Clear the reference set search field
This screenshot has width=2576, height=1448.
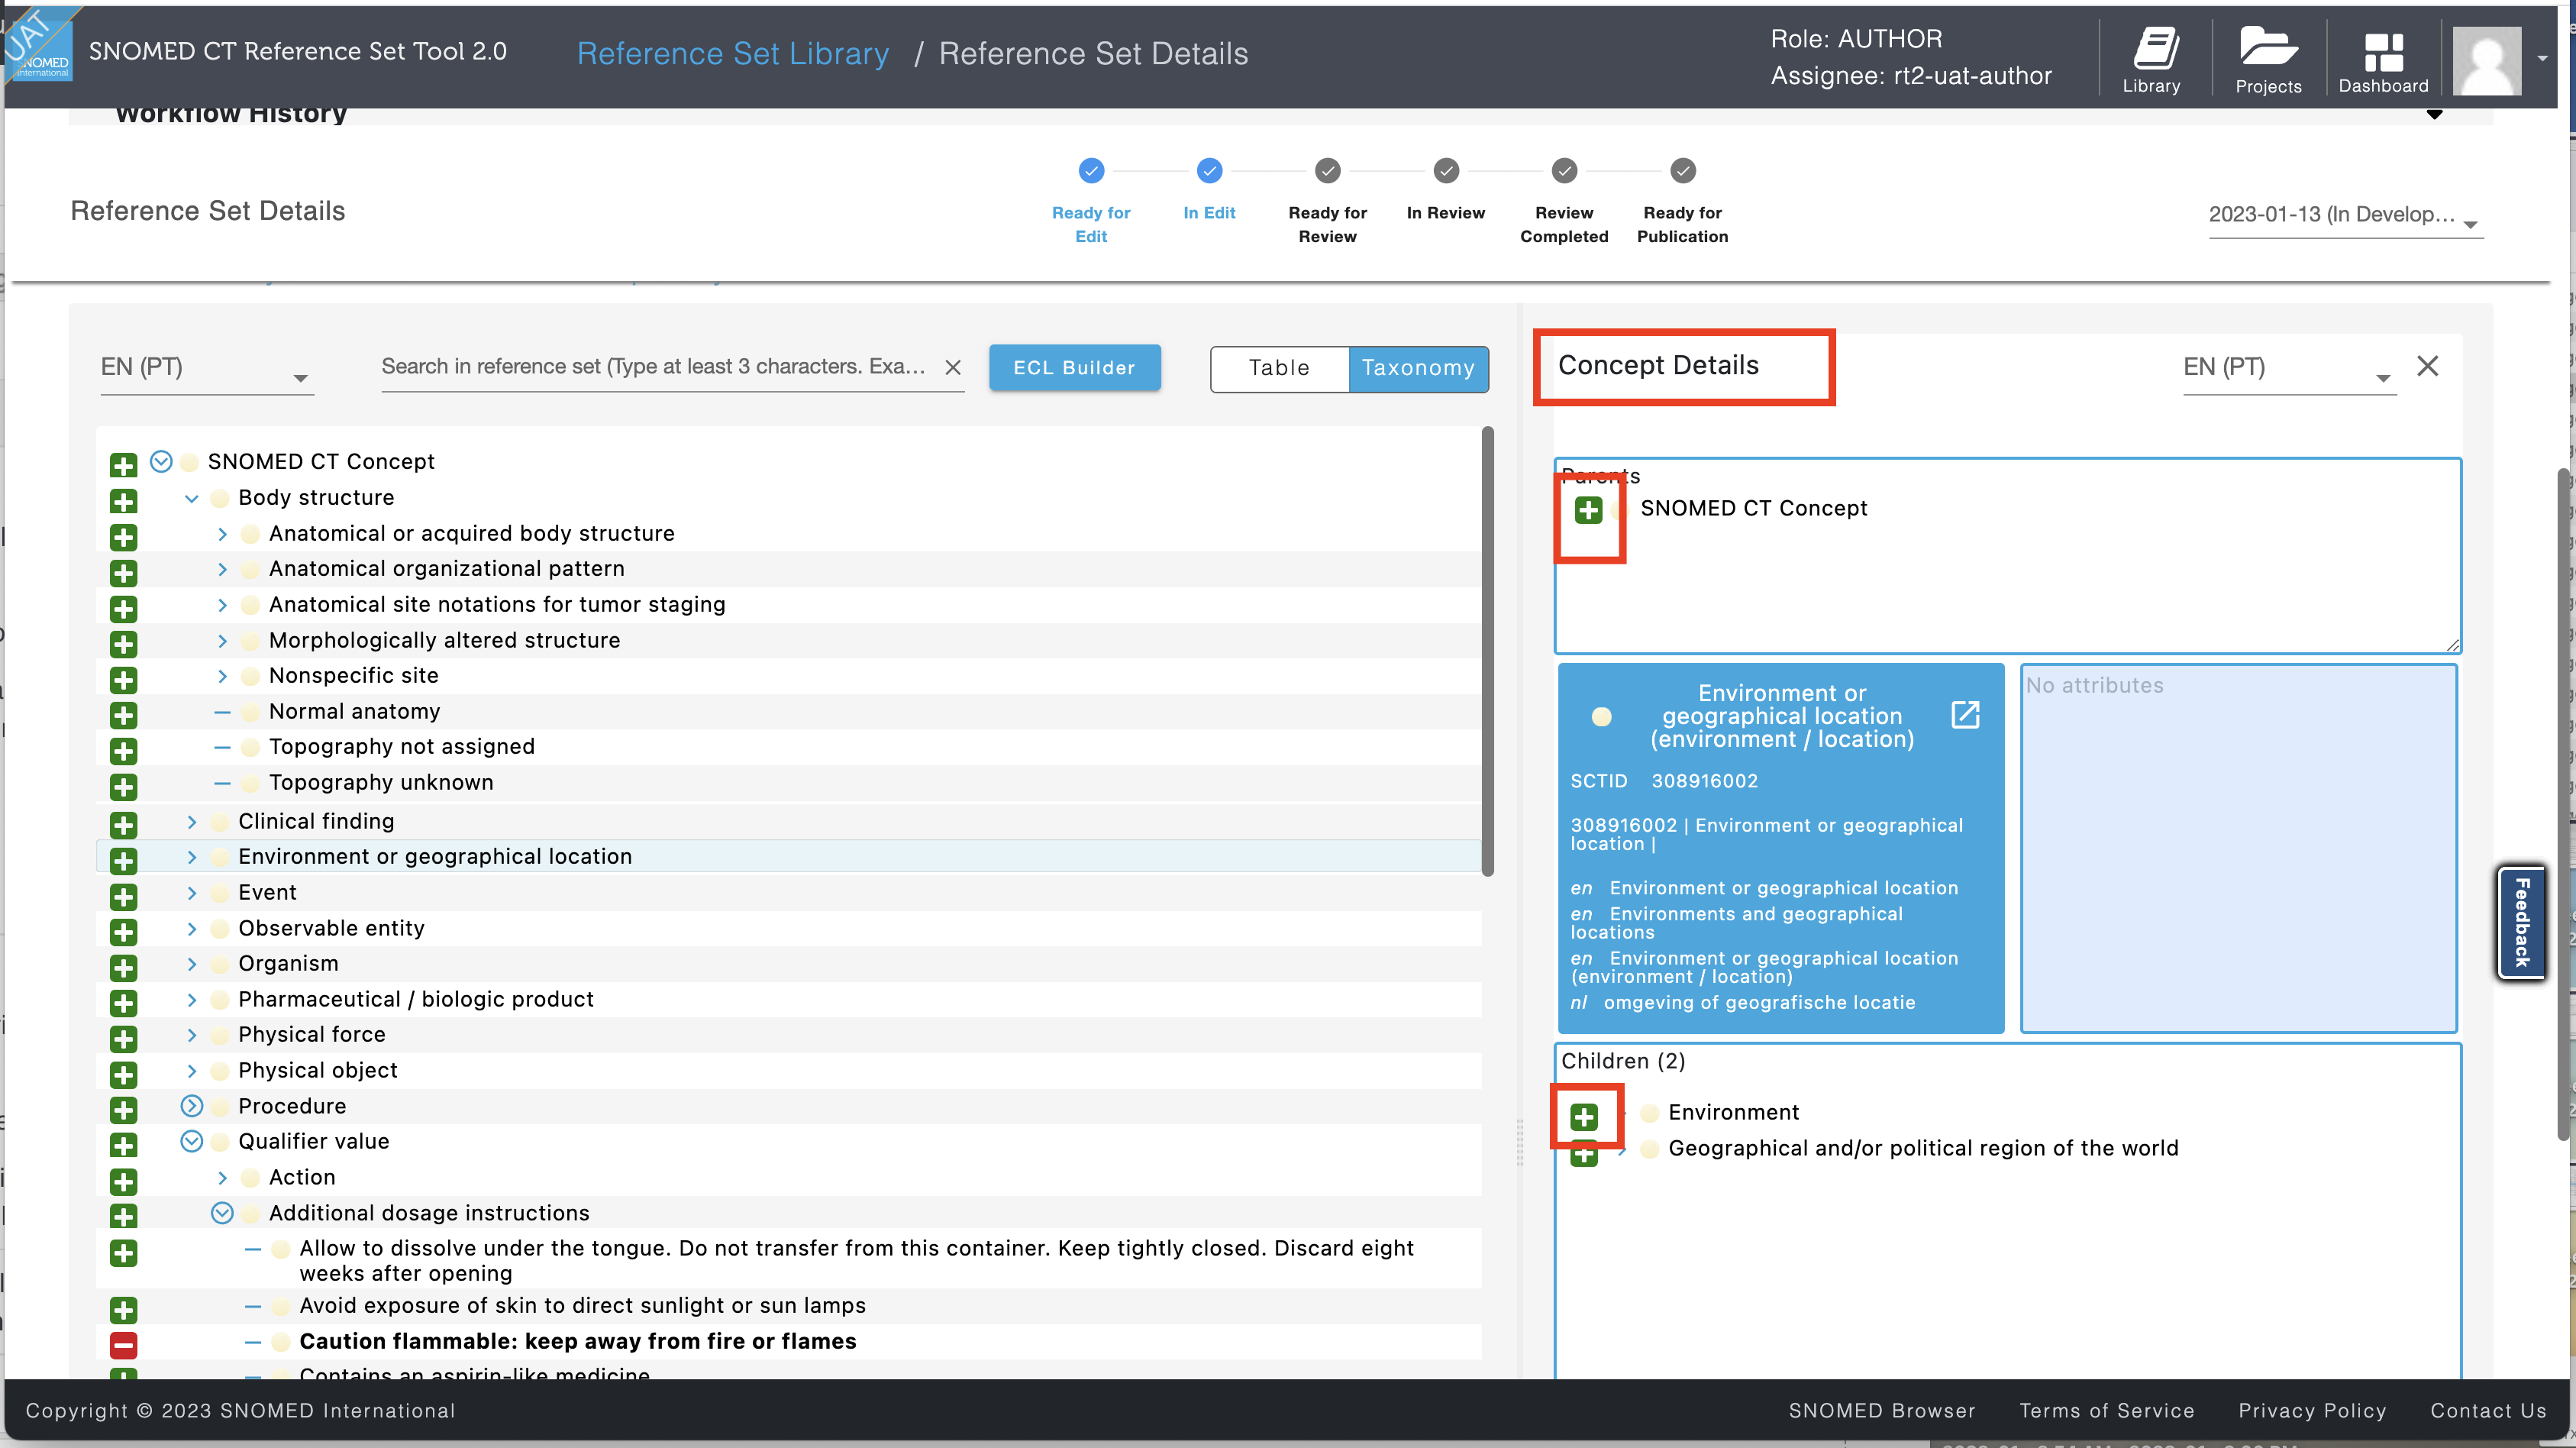(953, 367)
